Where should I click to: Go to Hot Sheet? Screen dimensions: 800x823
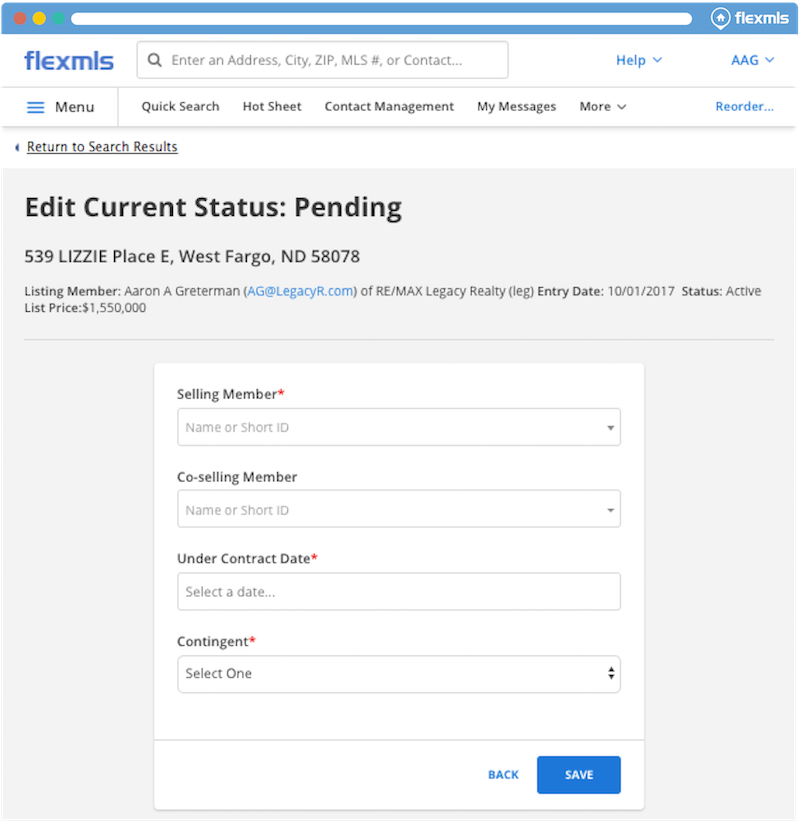click(272, 107)
